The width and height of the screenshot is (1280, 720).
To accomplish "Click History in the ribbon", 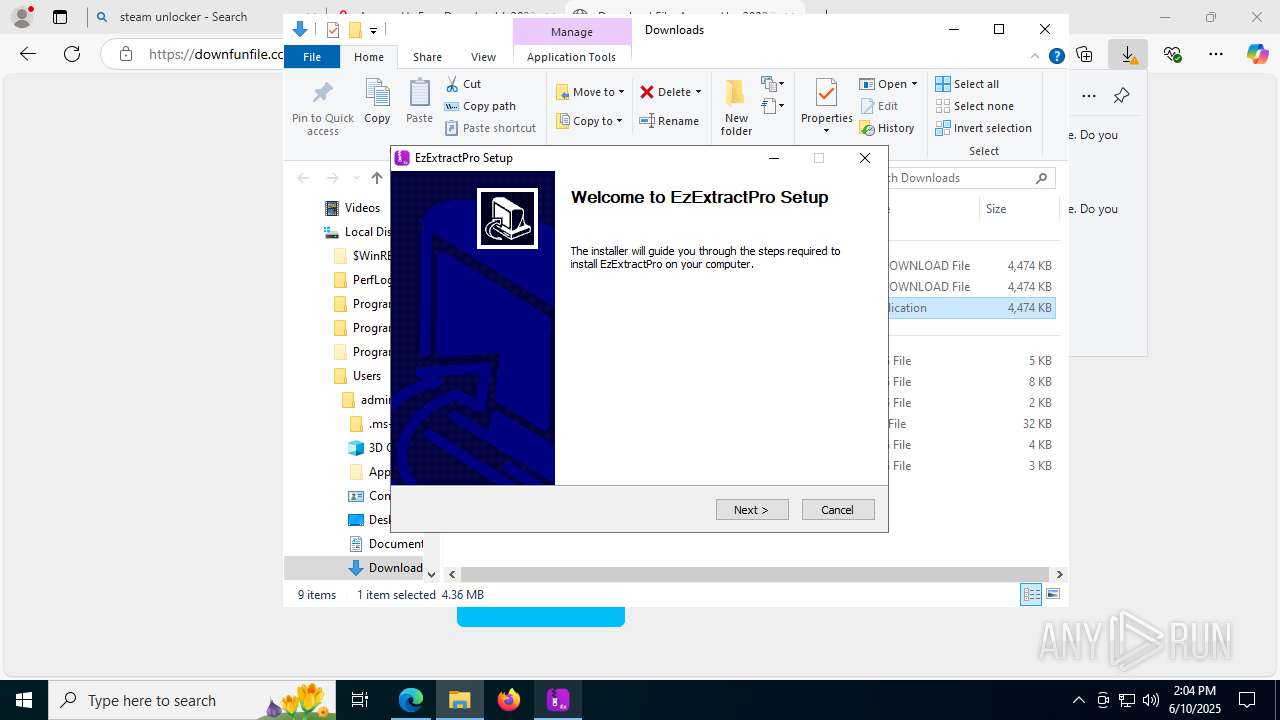I will click(x=887, y=128).
